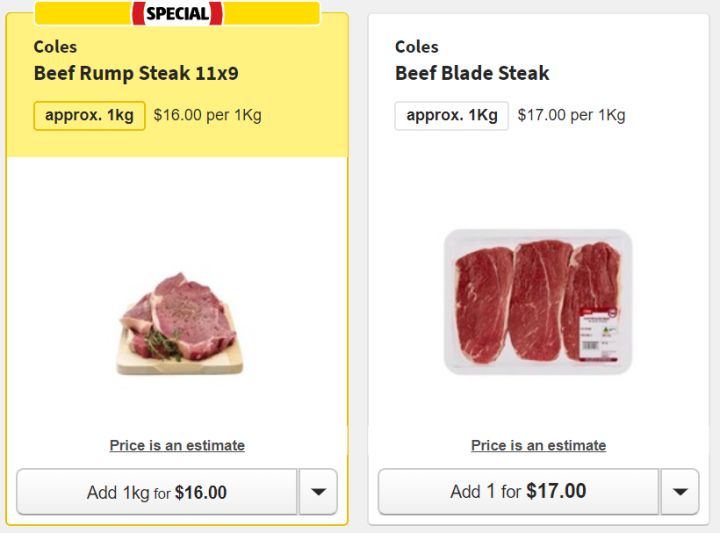The width and height of the screenshot is (720, 533).
Task: Click the Coles brand above Beef Blade Steak
Action: coord(416,47)
